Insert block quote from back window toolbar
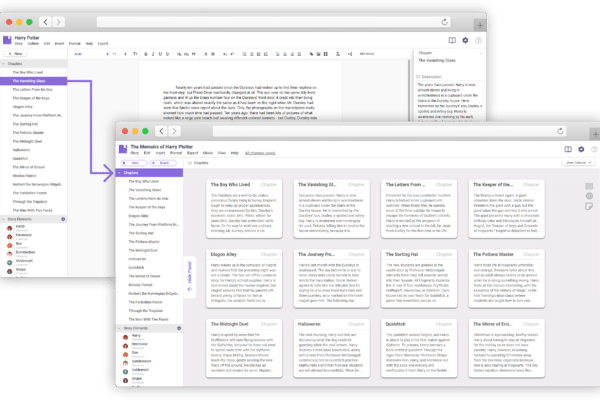 [x=194, y=54]
